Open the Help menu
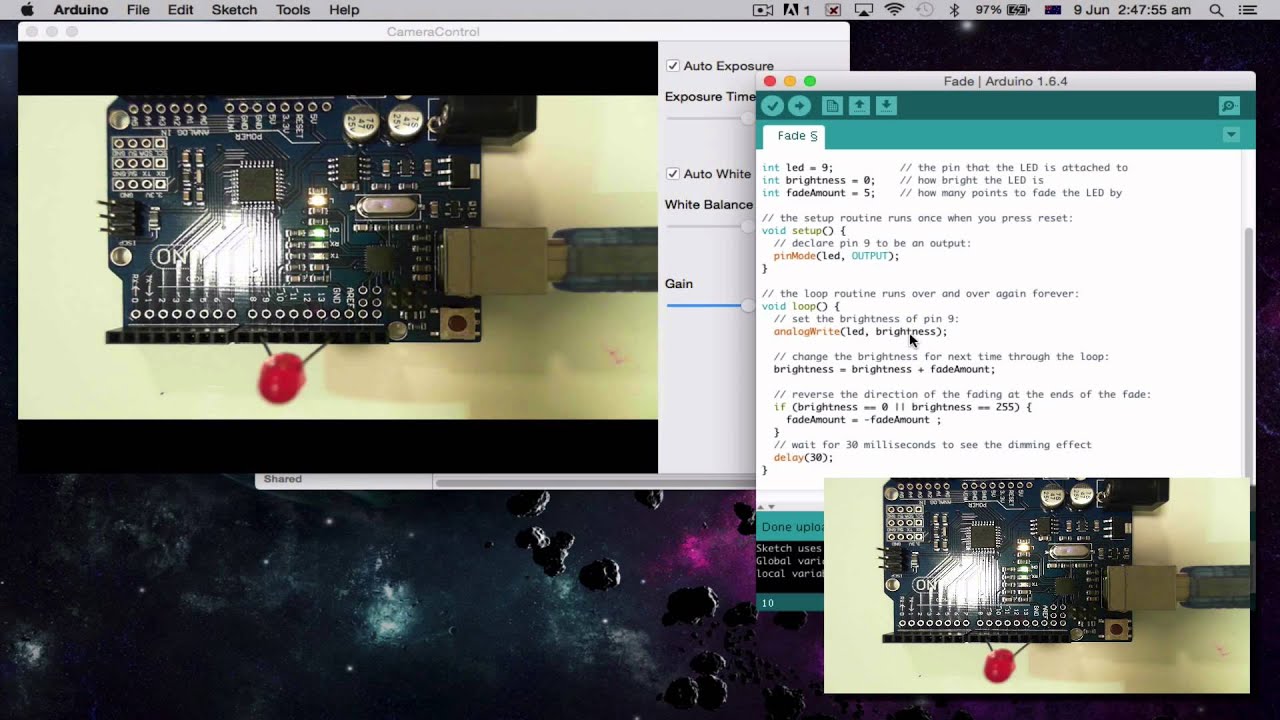 pyautogui.click(x=344, y=10)
